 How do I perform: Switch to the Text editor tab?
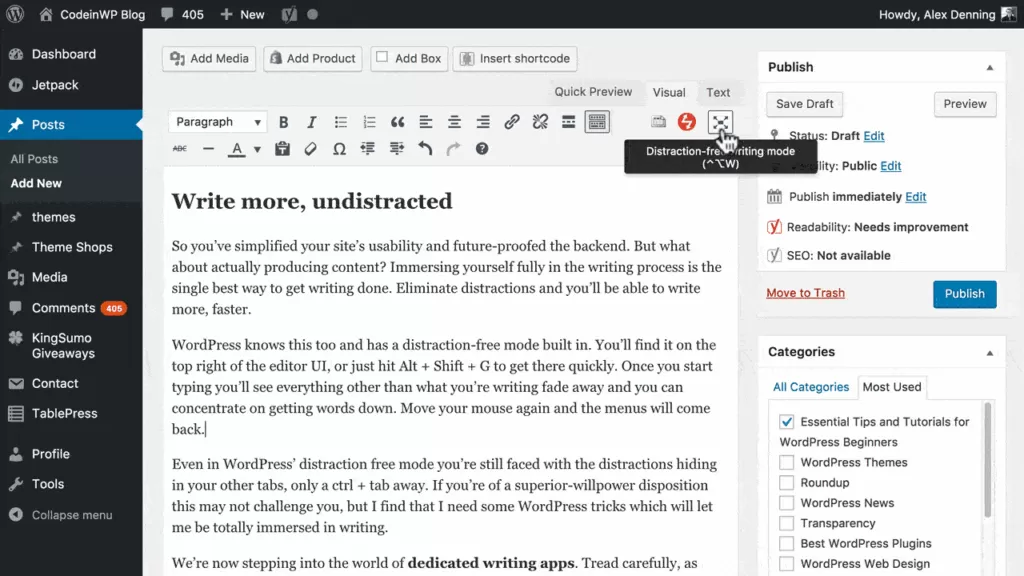pos(718,92)
